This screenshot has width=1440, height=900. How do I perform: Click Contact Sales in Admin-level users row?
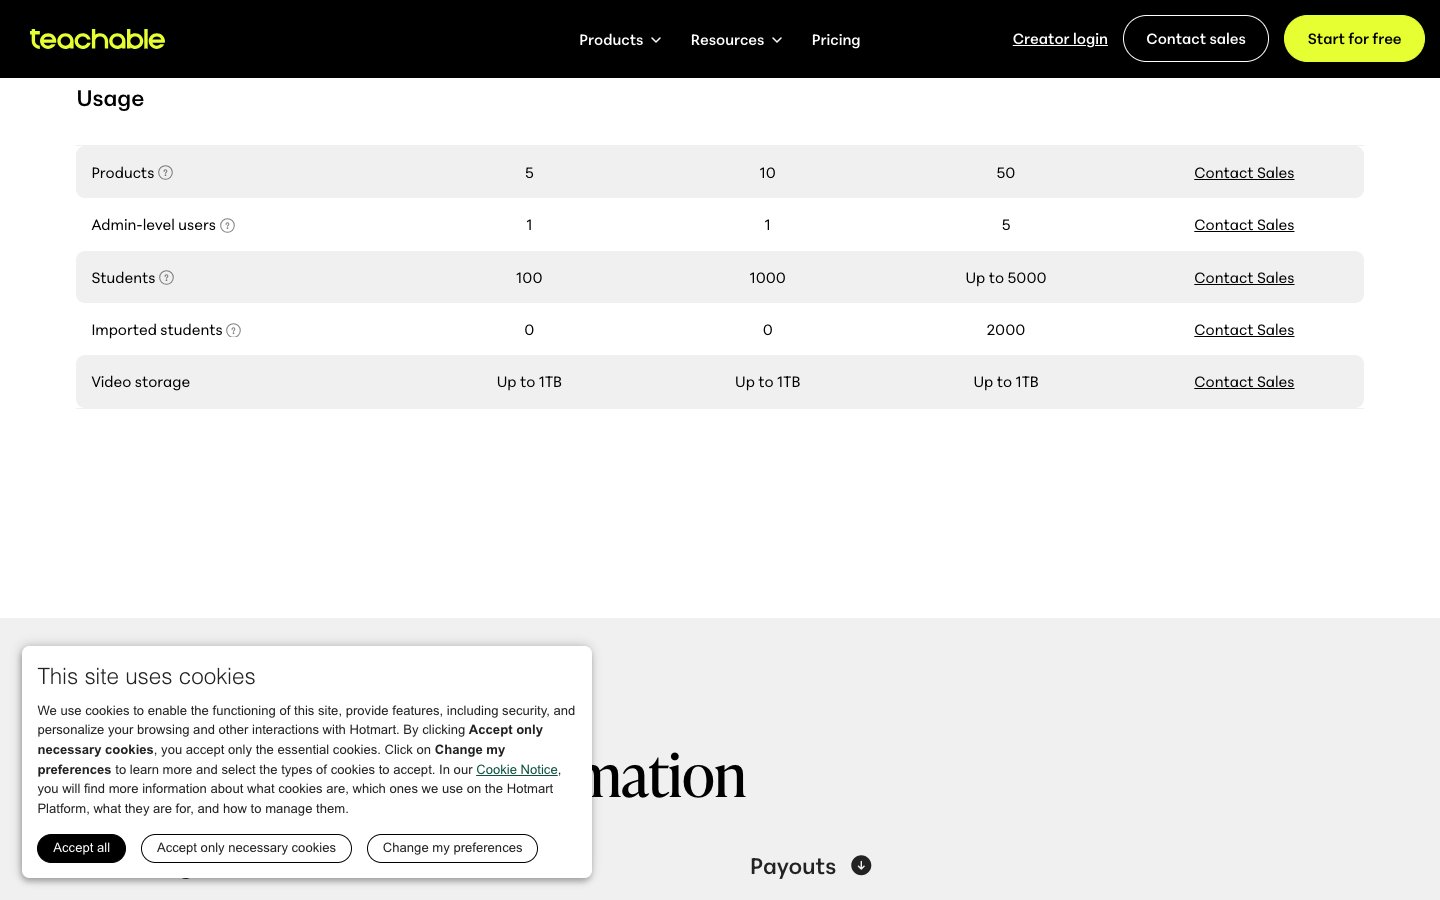tap(1244, 225)
